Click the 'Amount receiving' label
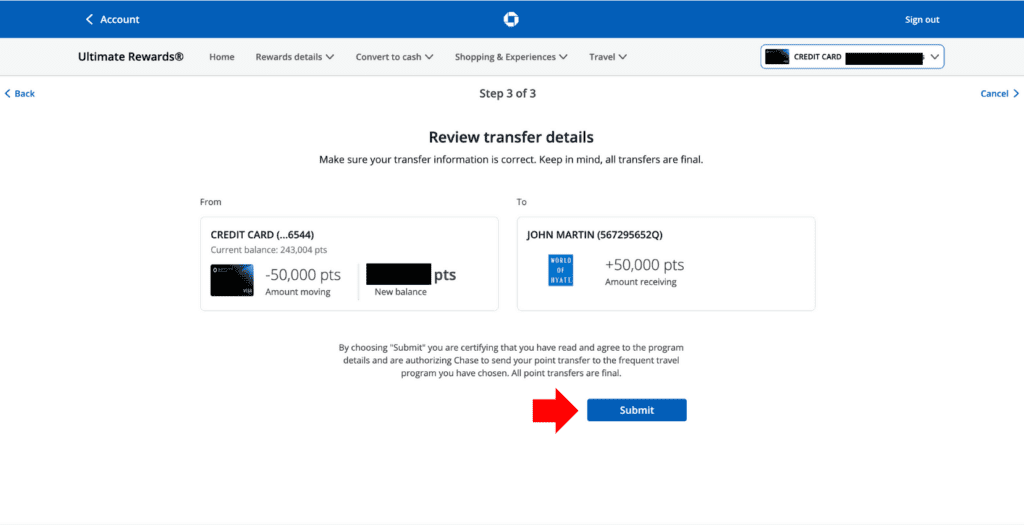This screenshot has height=525, width=1024. coord(641,282)
